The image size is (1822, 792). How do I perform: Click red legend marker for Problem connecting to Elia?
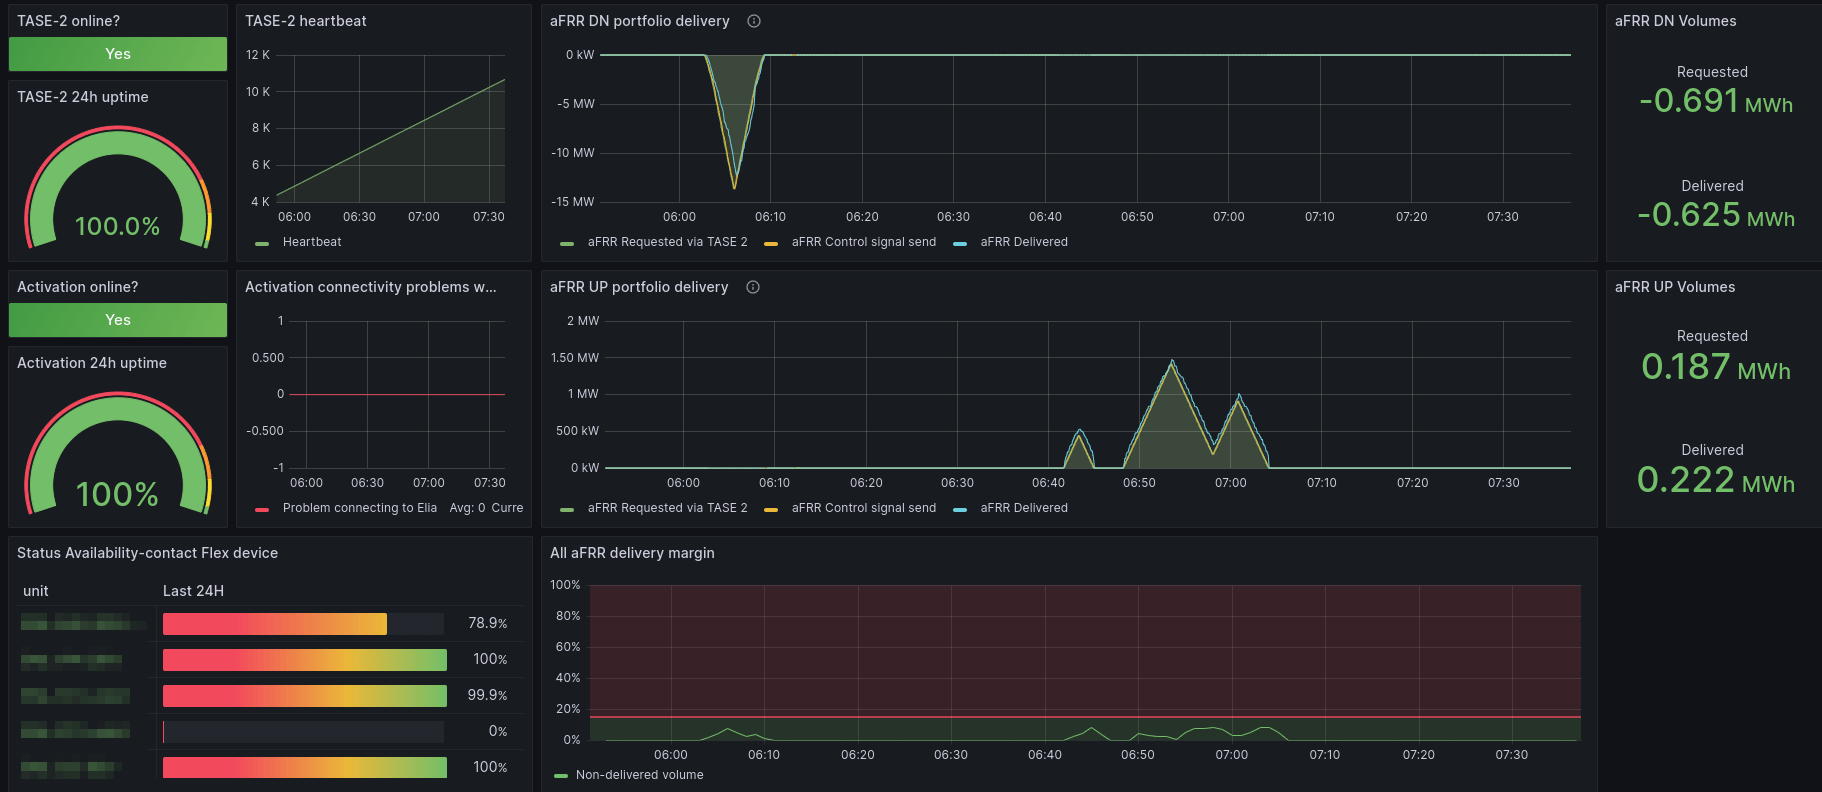point(262,509)
